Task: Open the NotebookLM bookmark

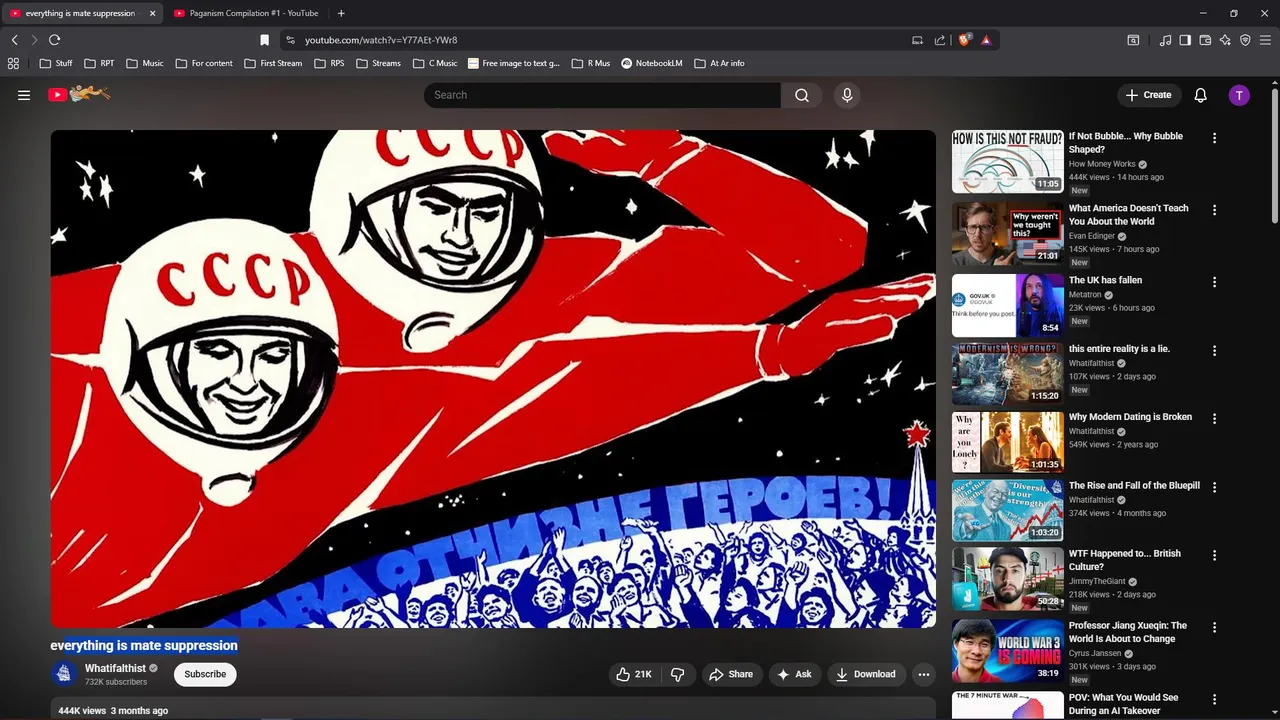Action: [652, 63]
